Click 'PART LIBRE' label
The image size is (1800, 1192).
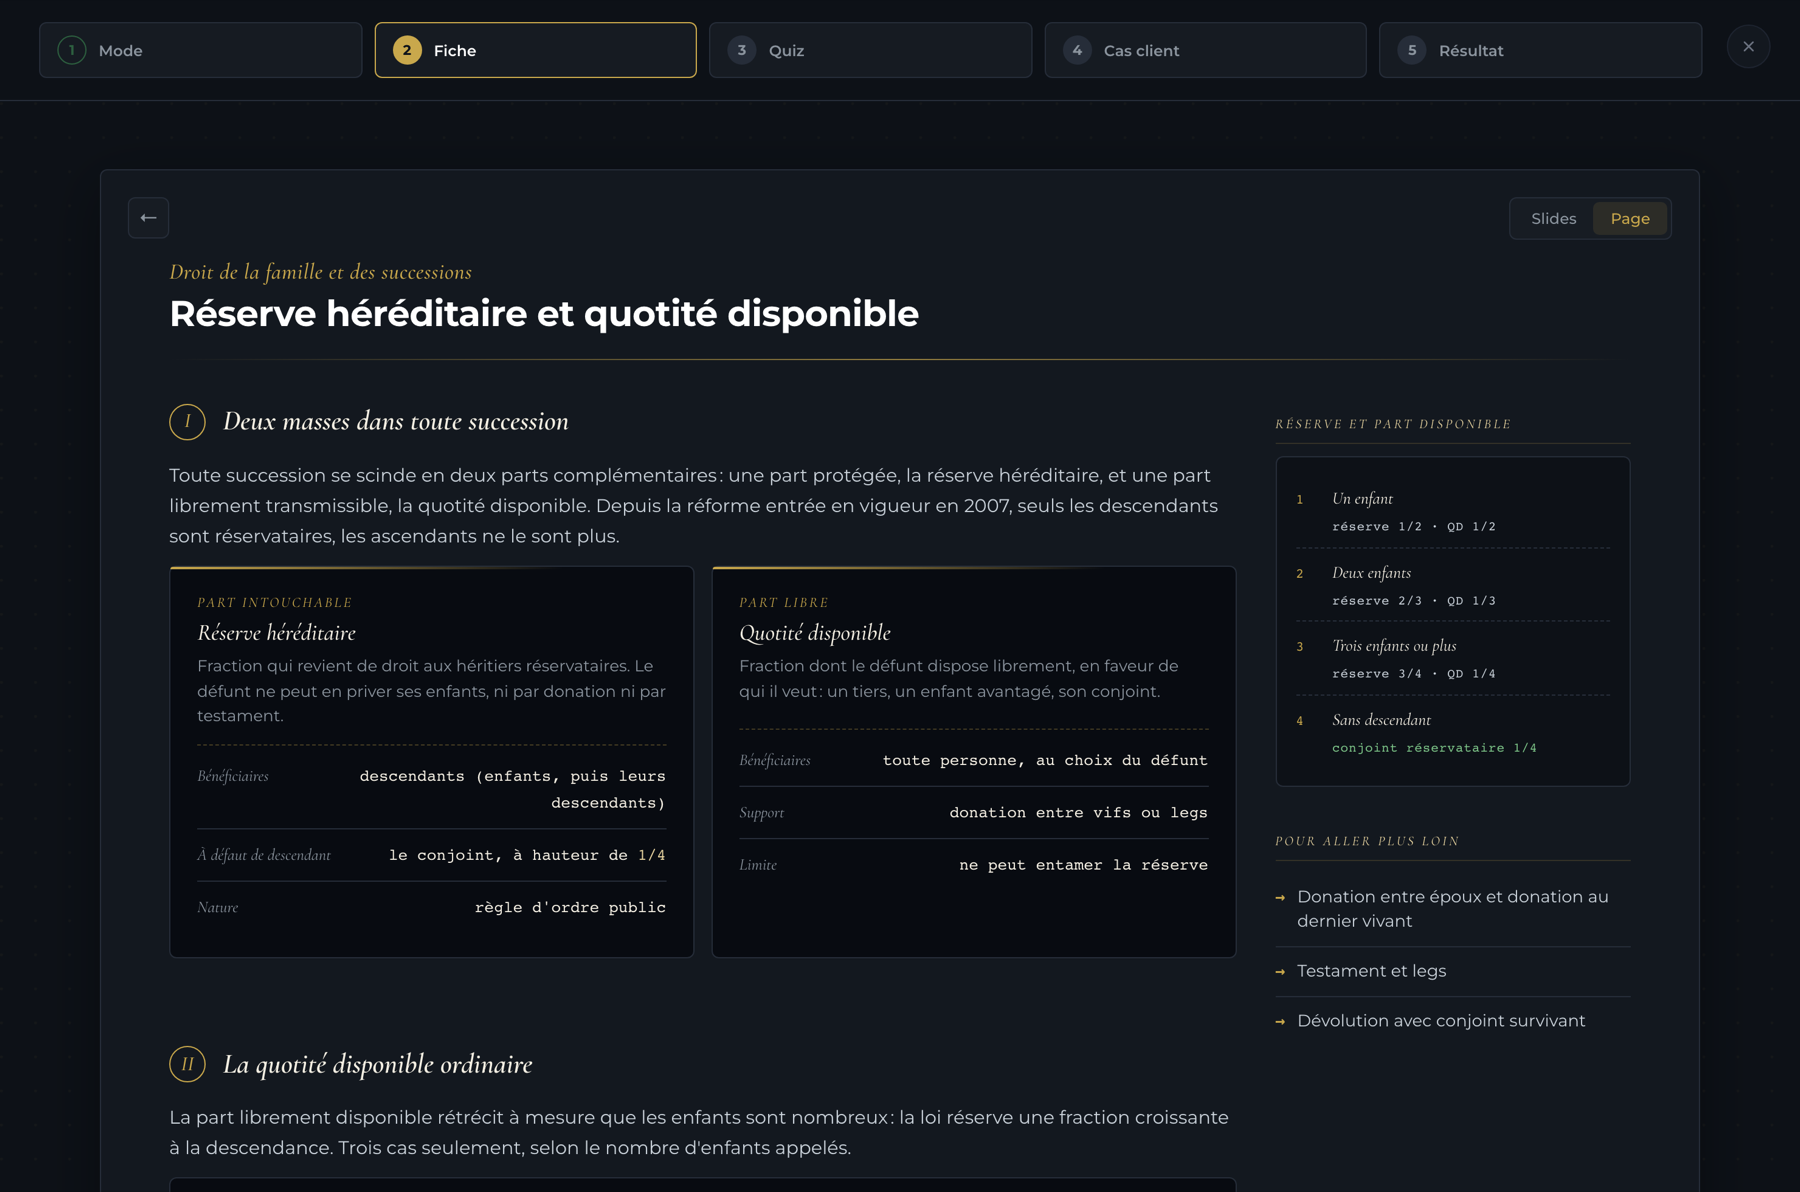pos(784,603)
